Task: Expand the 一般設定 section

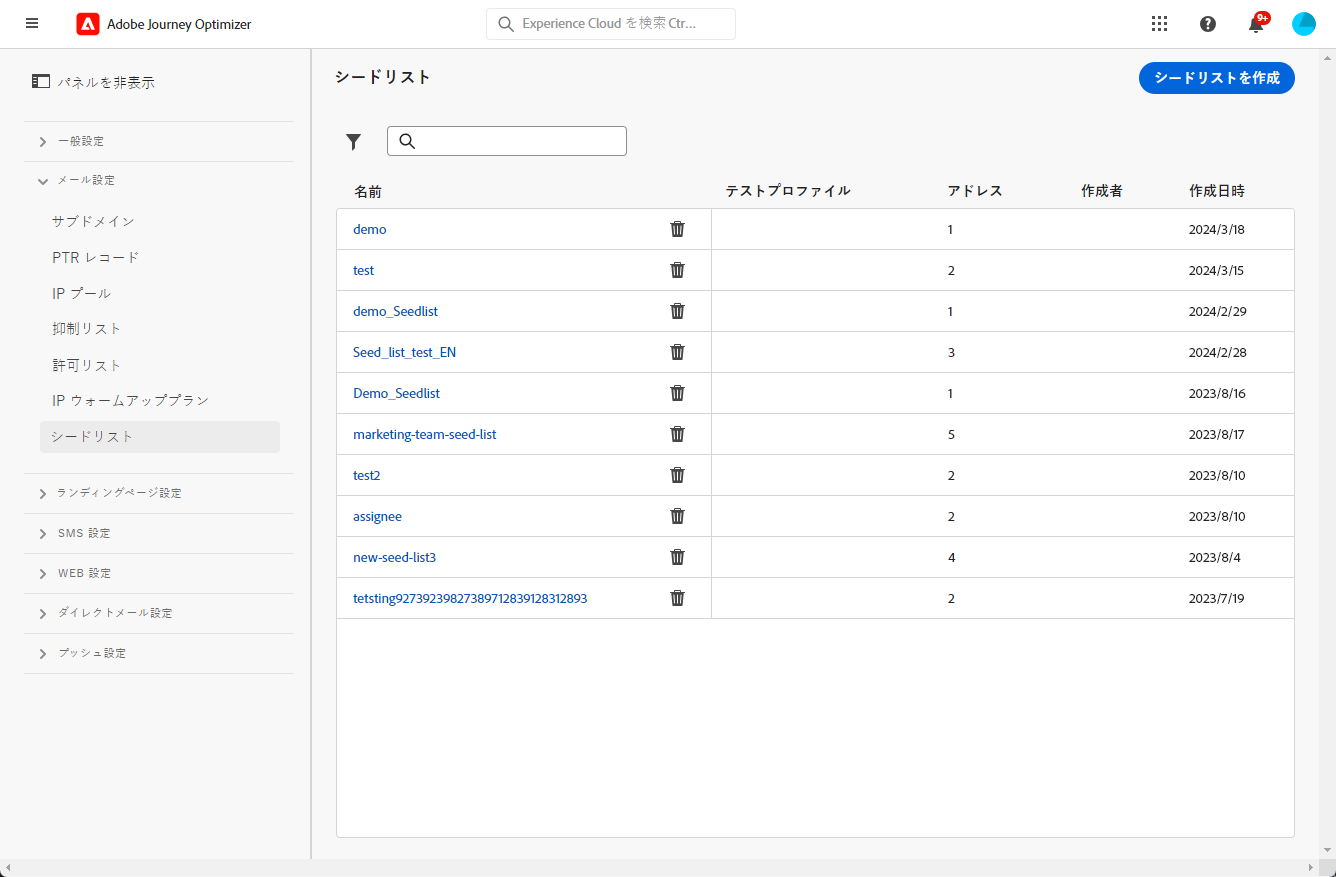Action: point(80,141)
